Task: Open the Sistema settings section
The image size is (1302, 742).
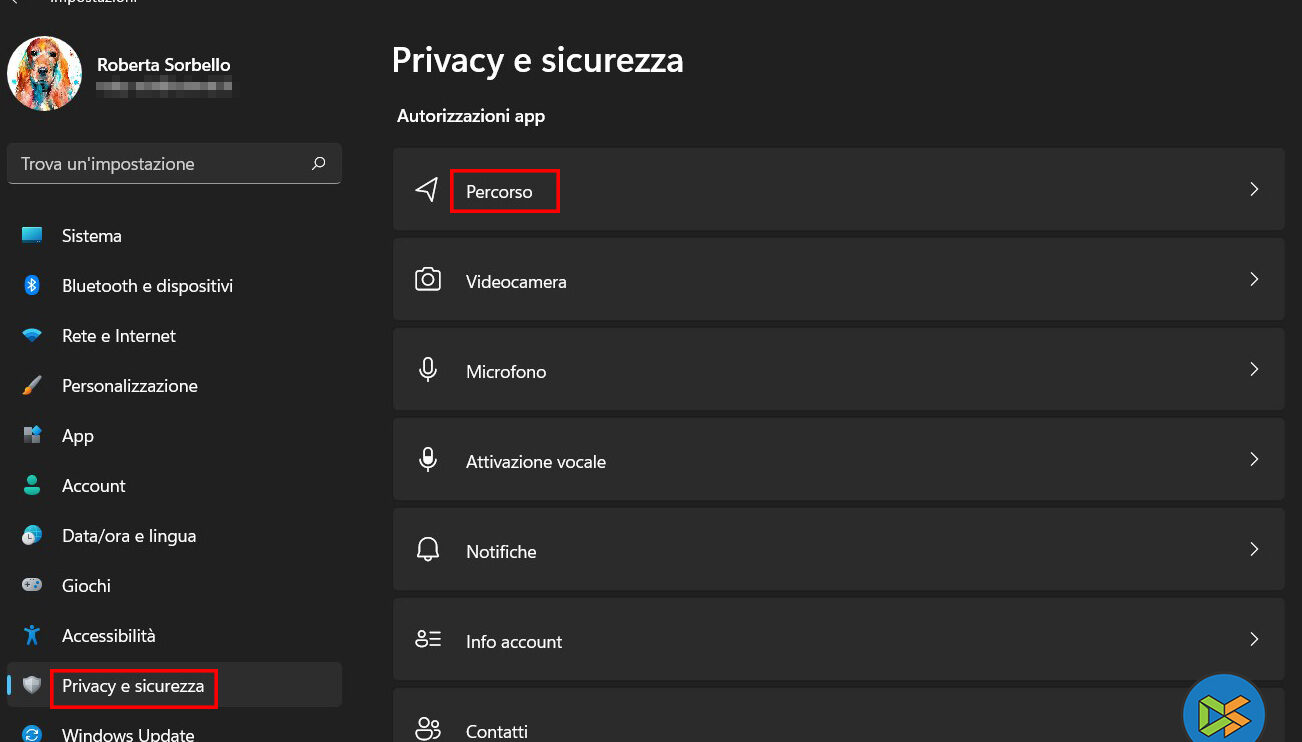Action: click(x=92, y=236)
